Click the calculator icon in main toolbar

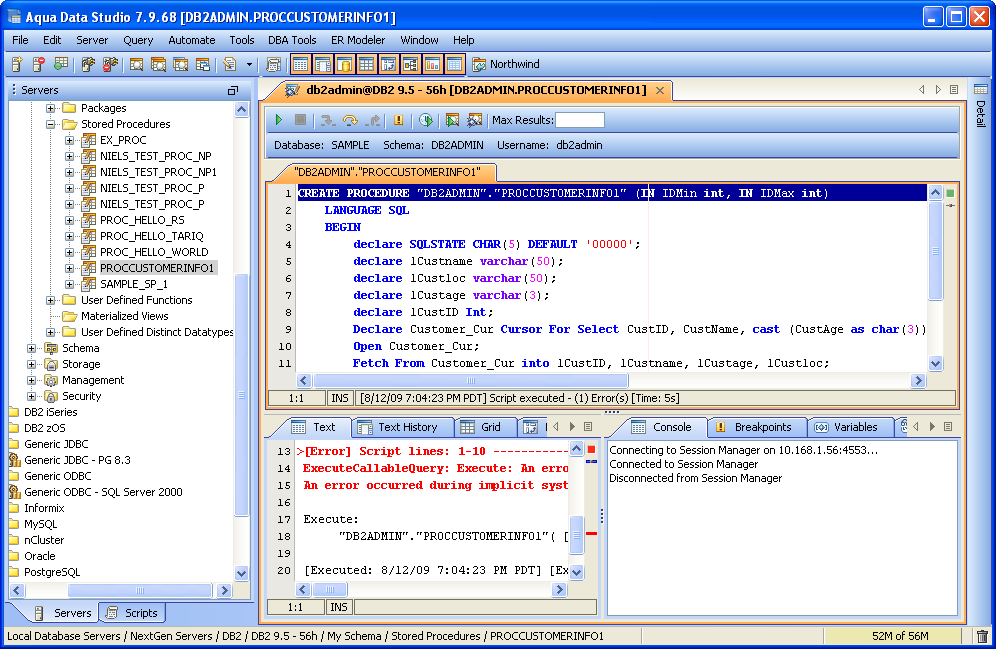click(x=273, y=65)
